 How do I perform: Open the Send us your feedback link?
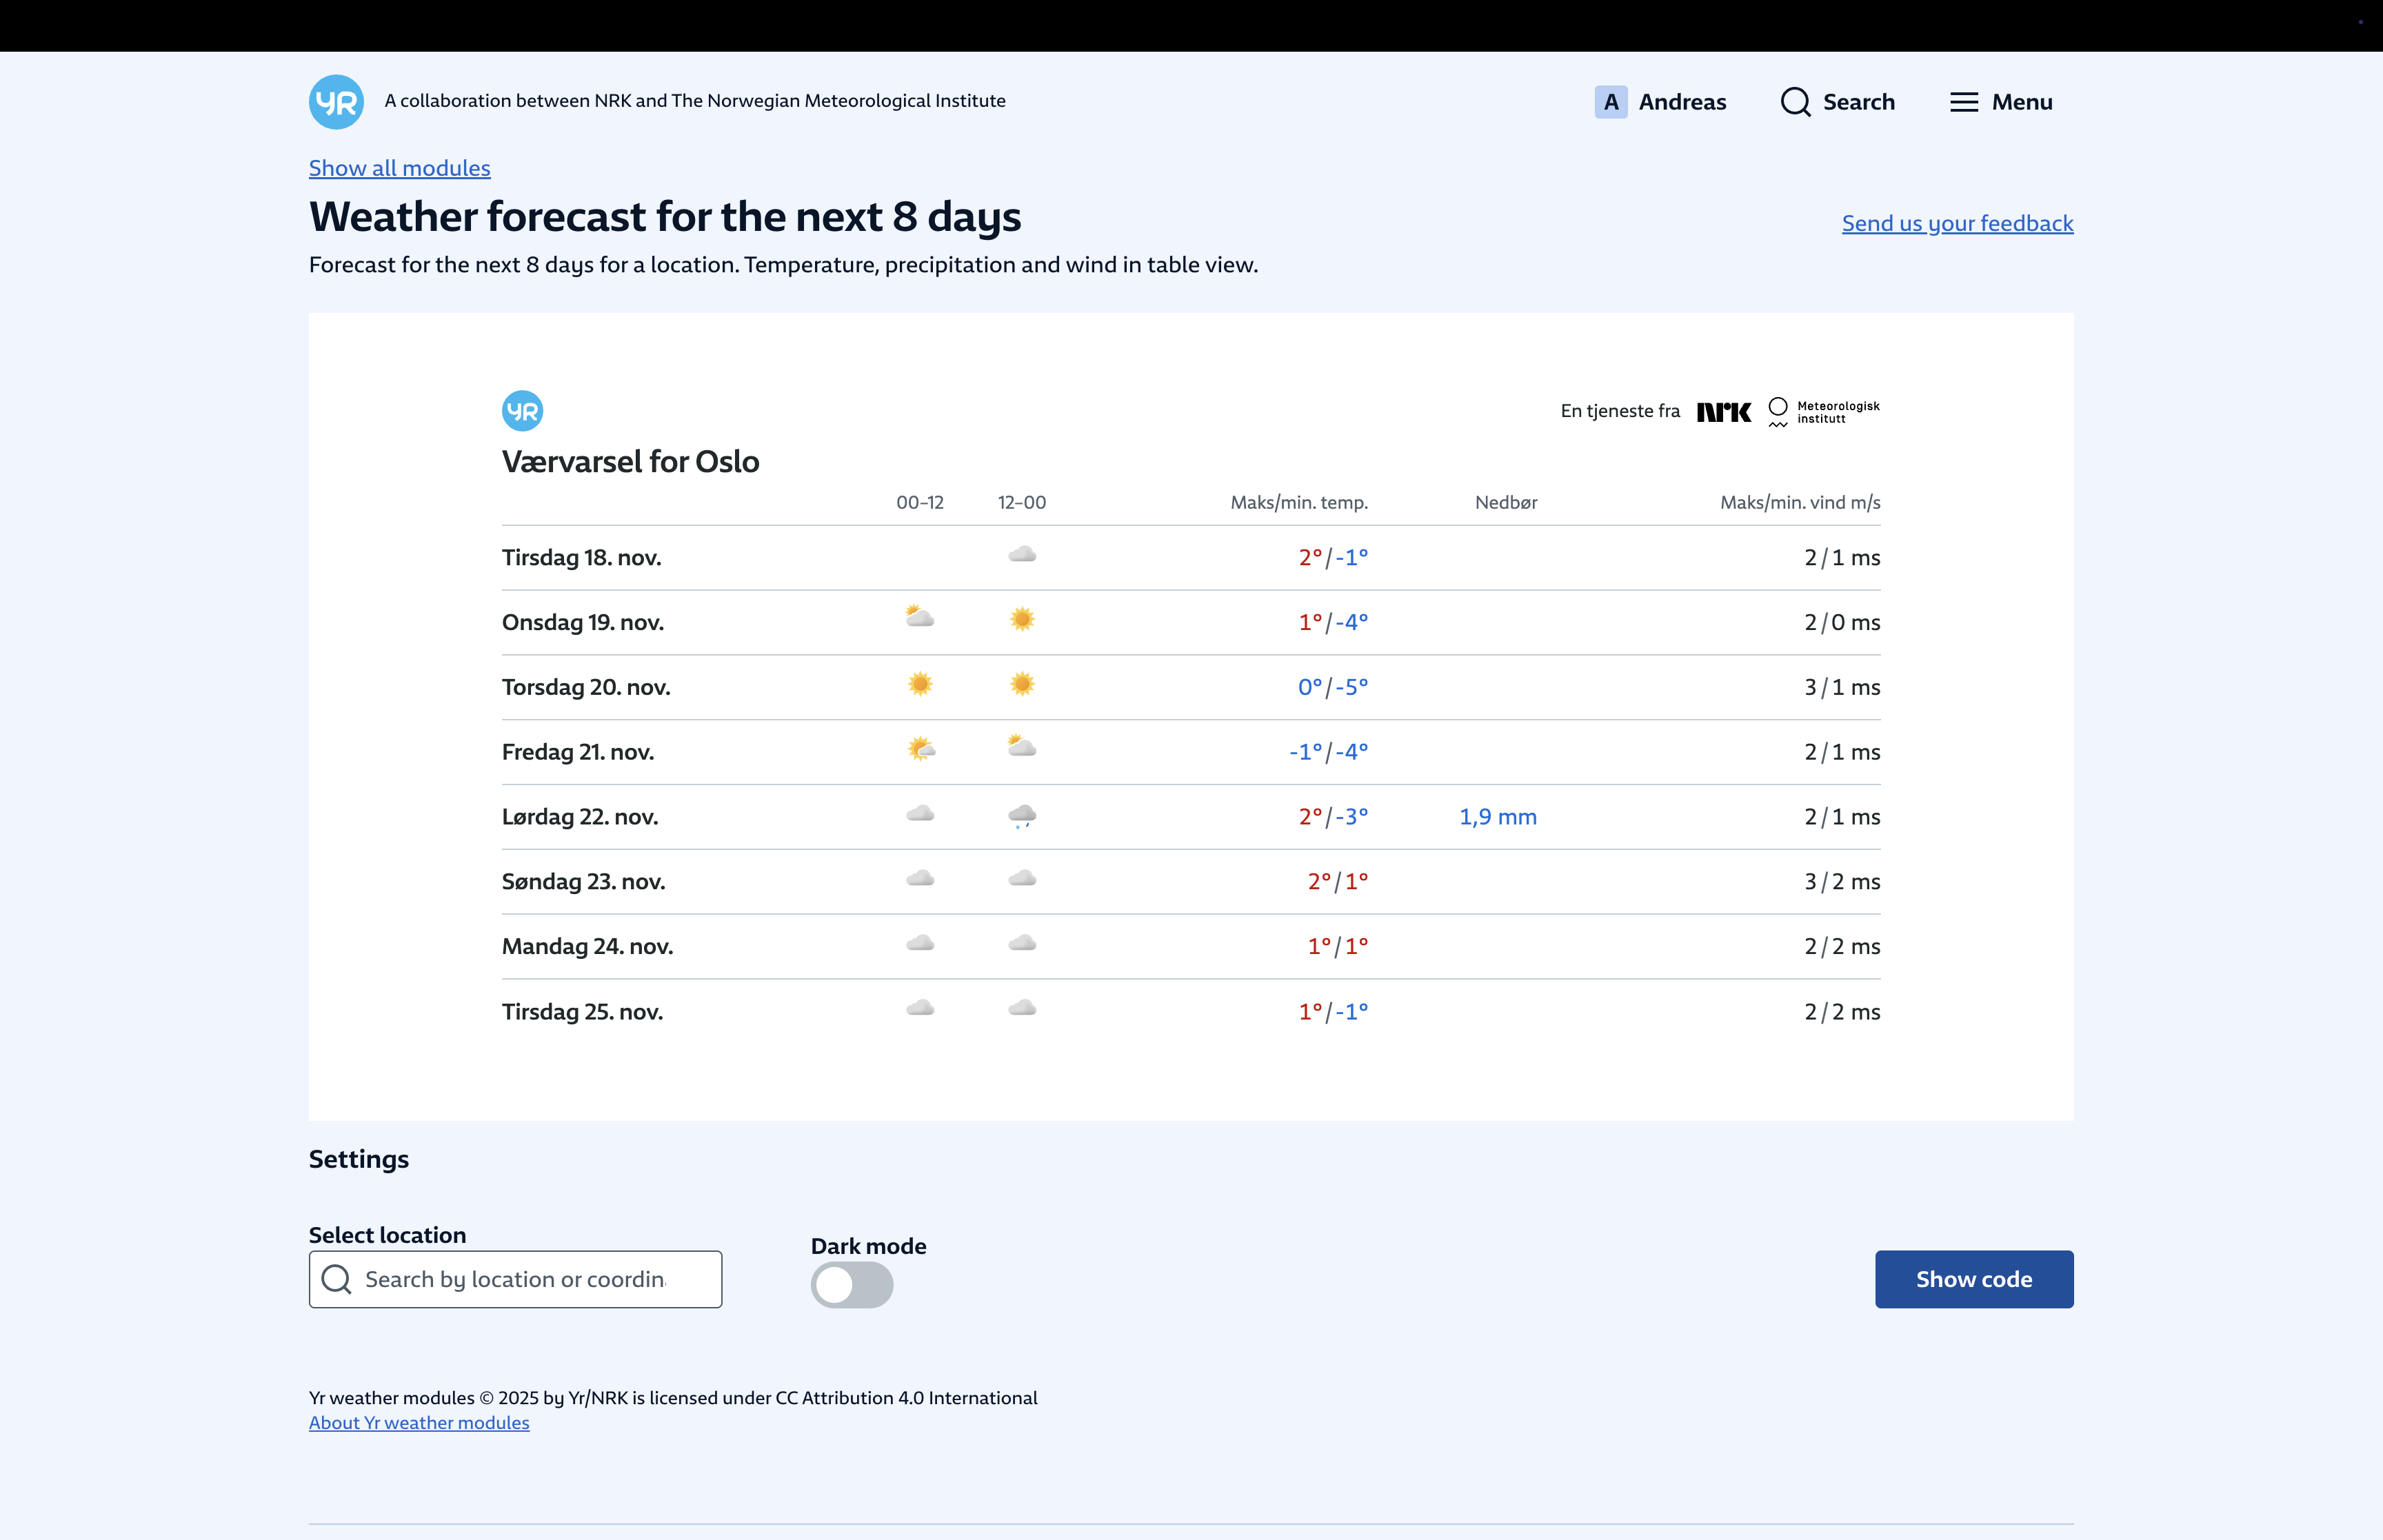click(x=1956, y=223)
